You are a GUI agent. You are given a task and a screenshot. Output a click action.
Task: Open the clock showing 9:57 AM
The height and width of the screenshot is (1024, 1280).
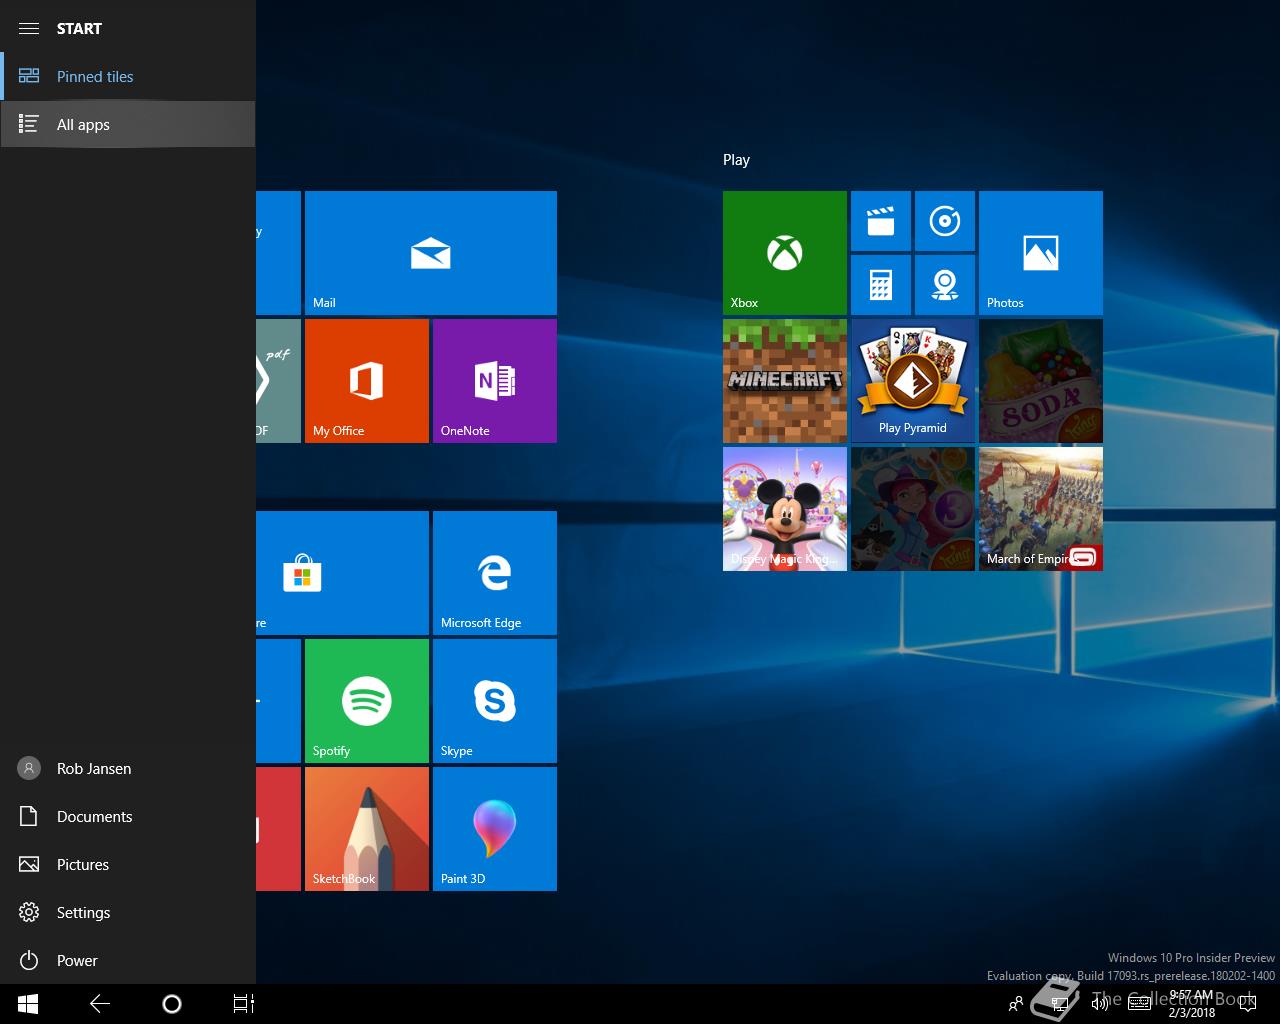point(1192,1004)
